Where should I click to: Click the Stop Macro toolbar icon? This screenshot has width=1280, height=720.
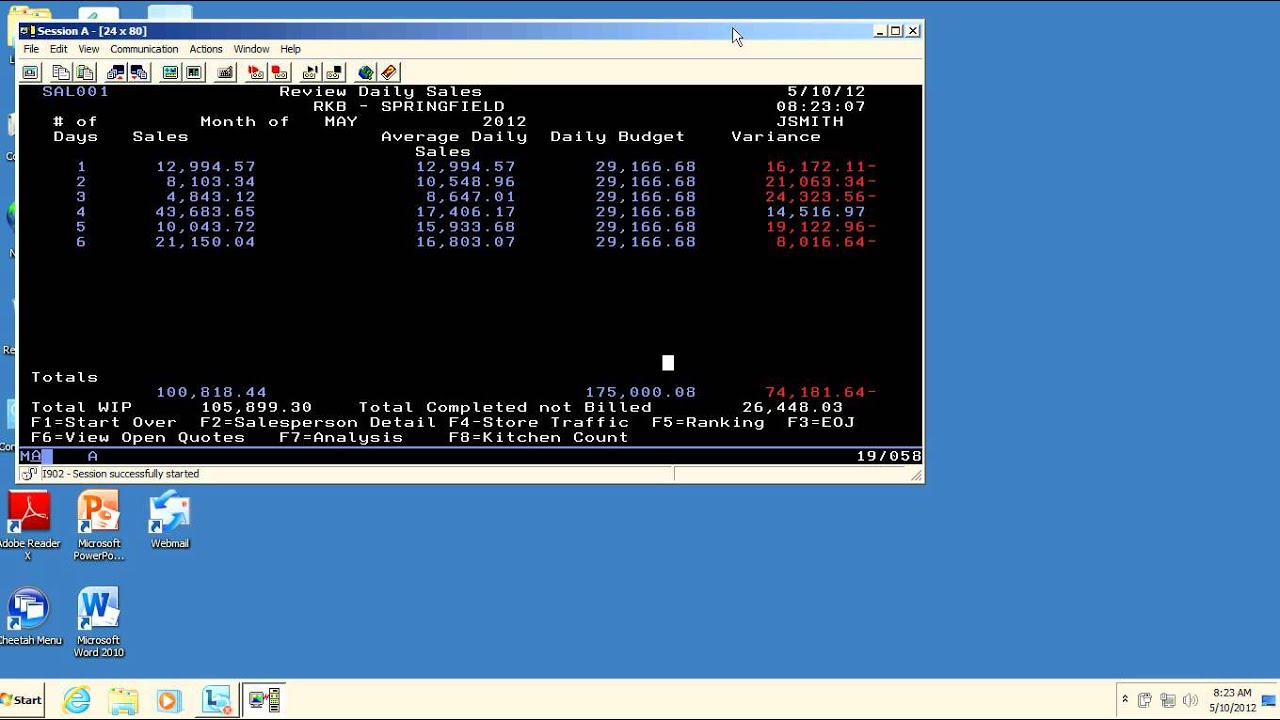click(x=280, y=72)
